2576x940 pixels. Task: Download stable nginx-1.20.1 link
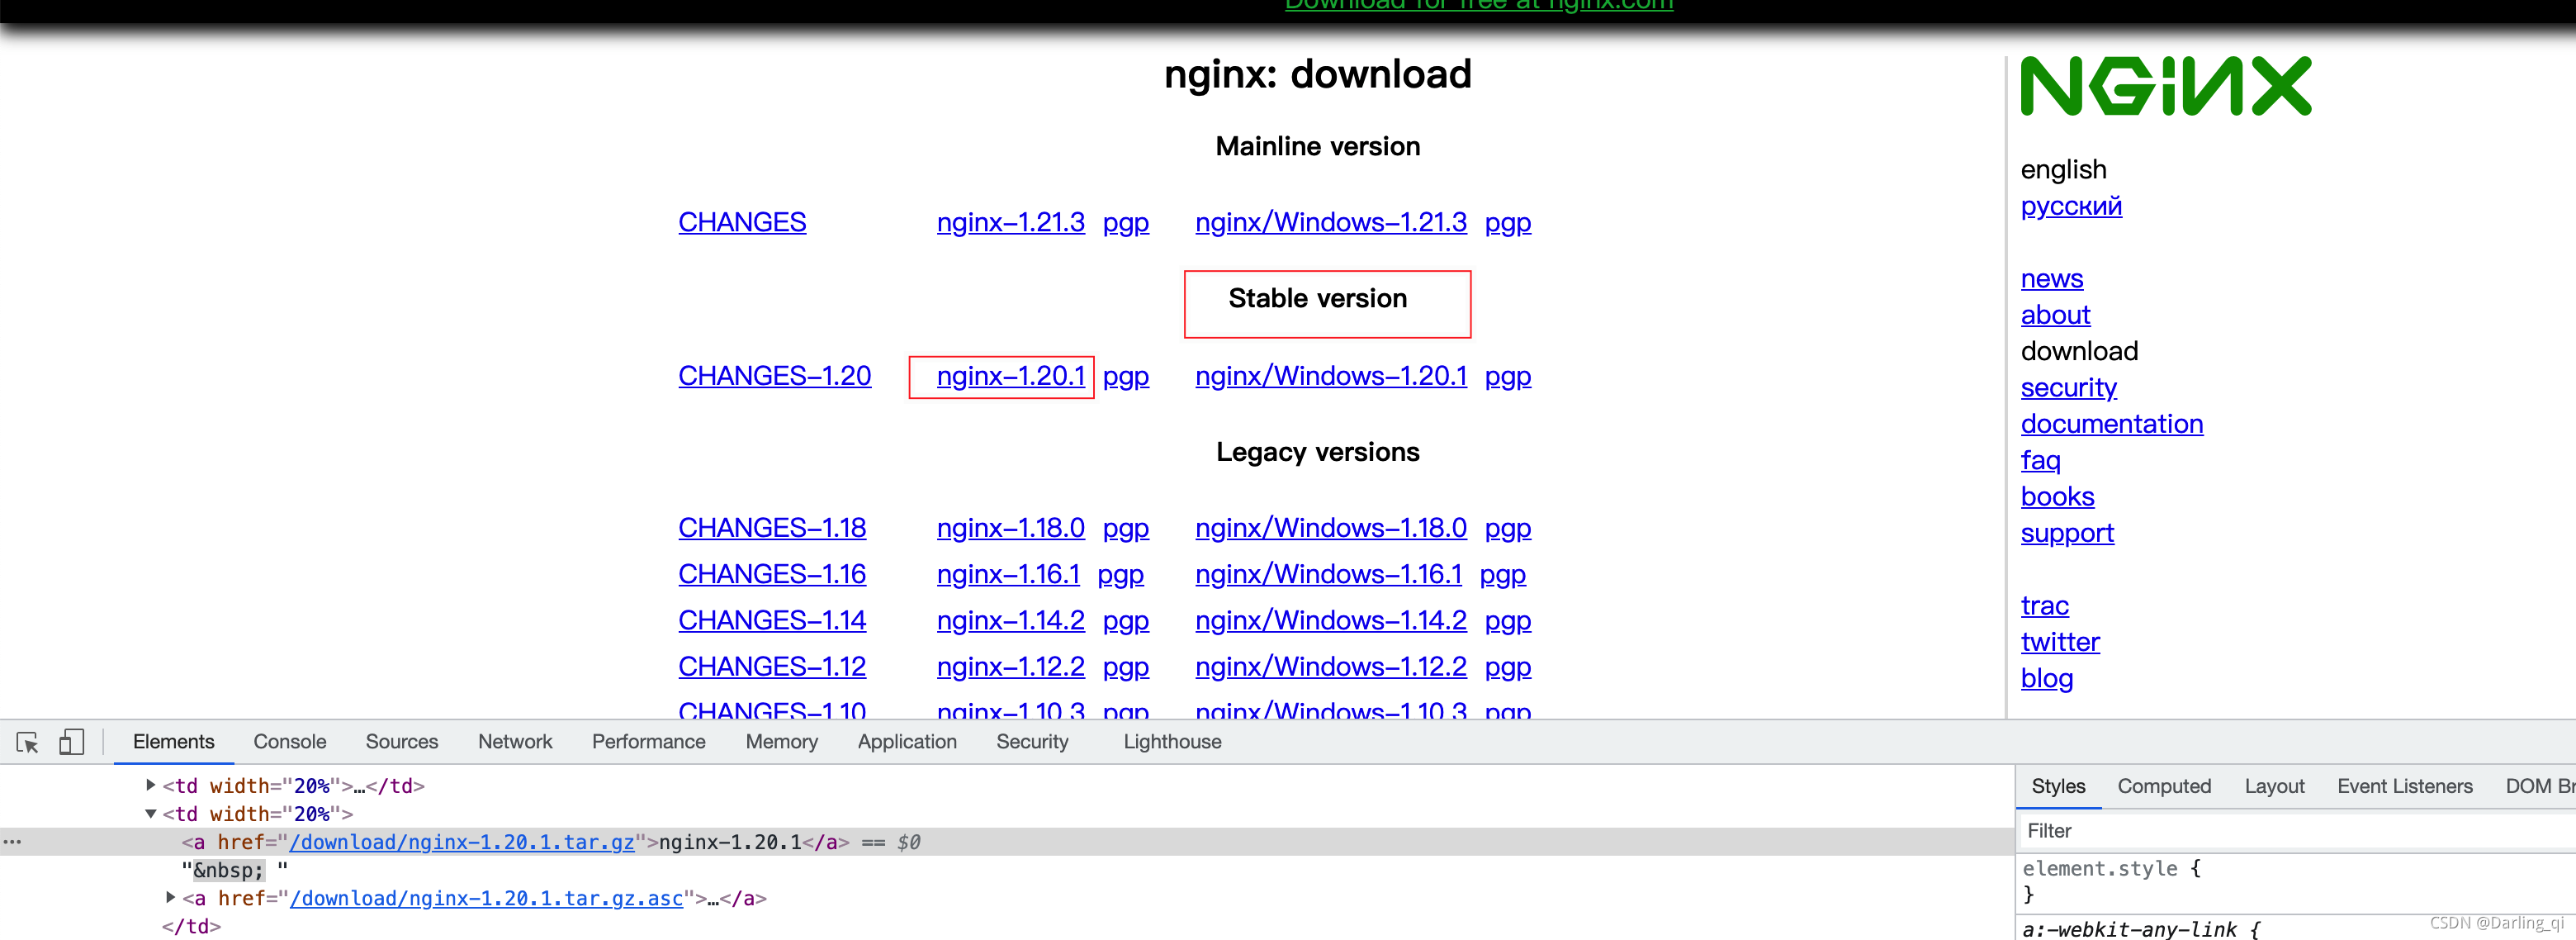coord(1010,376)
